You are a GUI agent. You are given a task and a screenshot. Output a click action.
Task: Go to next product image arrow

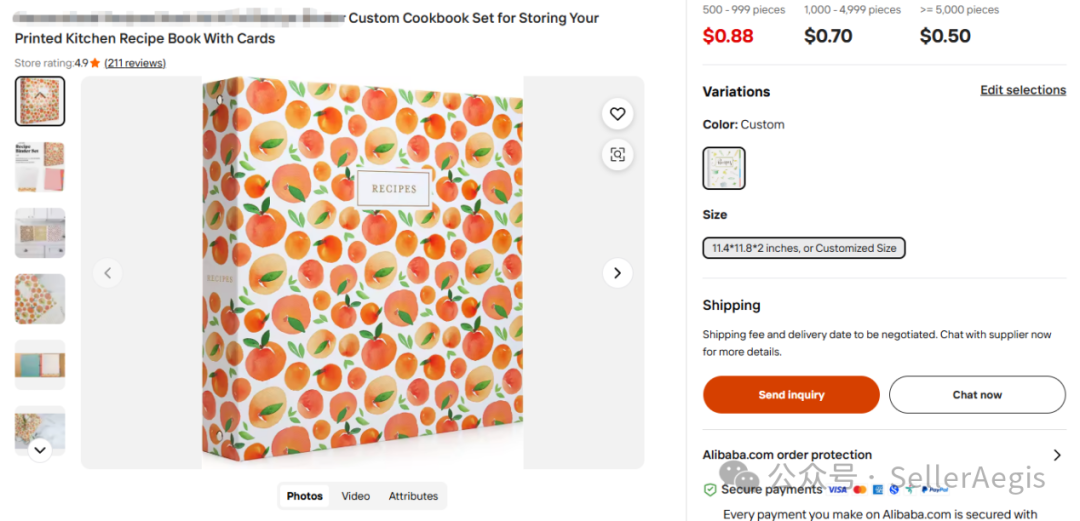tap(617, 273)
